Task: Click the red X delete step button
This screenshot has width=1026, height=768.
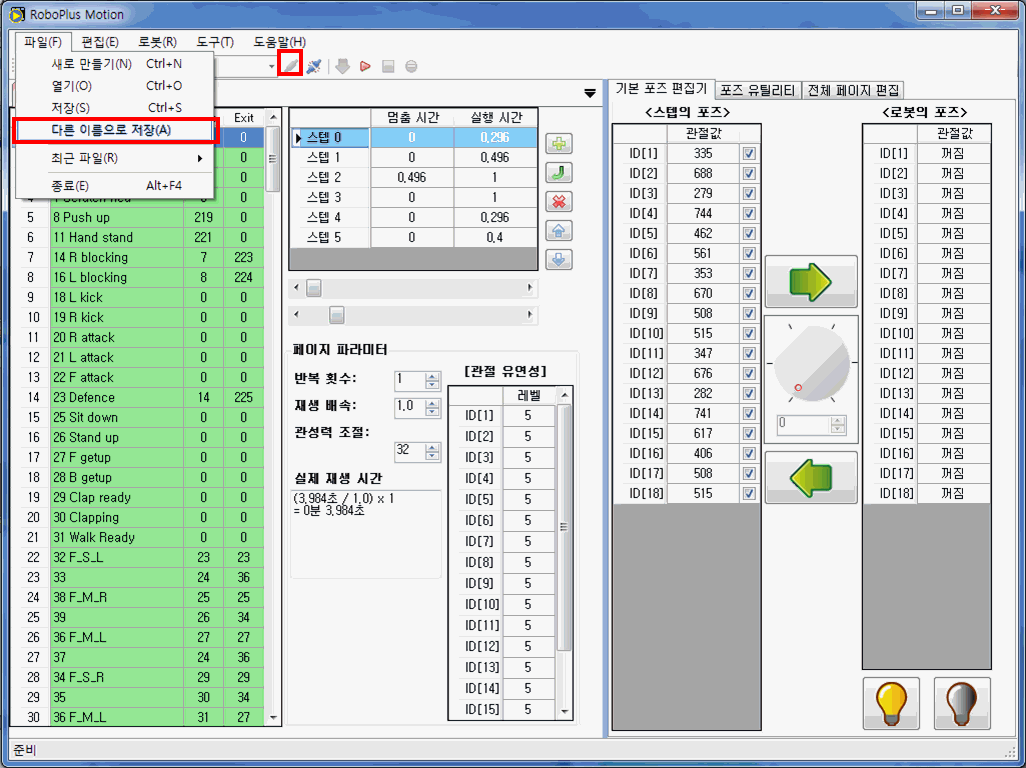Action: tap(559, 202)
